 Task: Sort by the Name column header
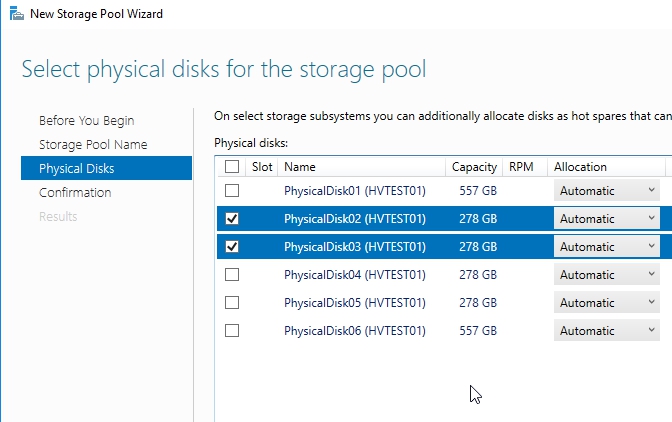click(x=362, y=167)
